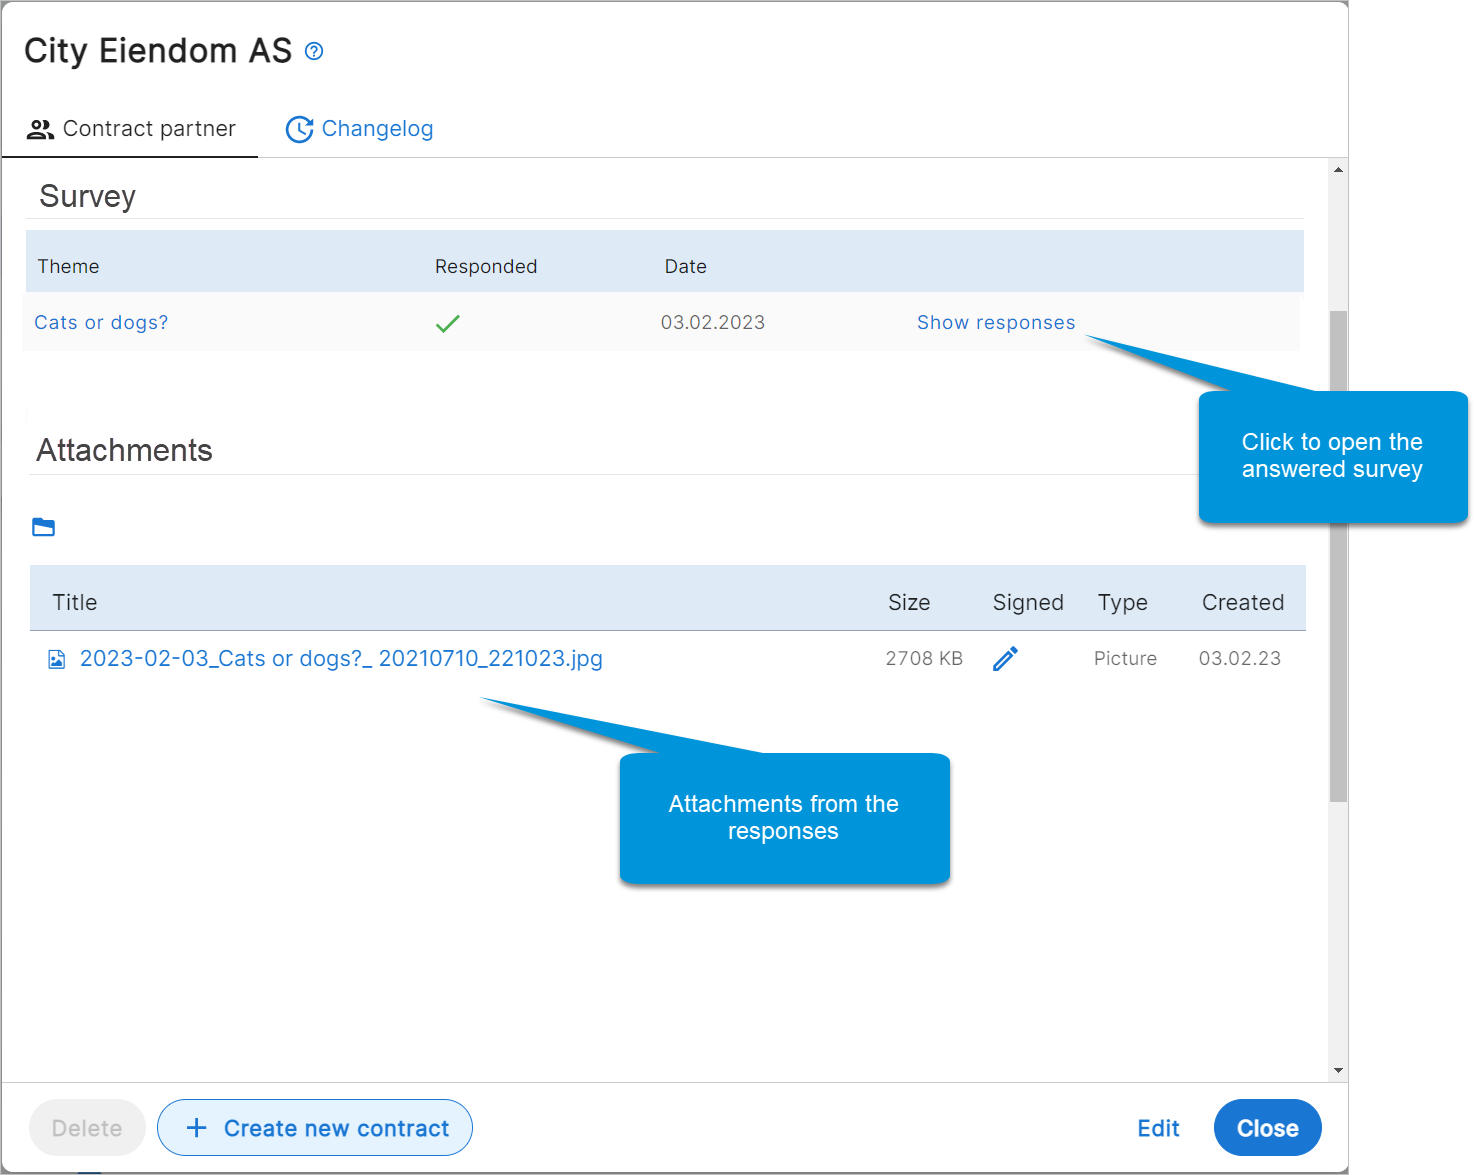
Task: Click Show responses link
Action: click(996, 322)
